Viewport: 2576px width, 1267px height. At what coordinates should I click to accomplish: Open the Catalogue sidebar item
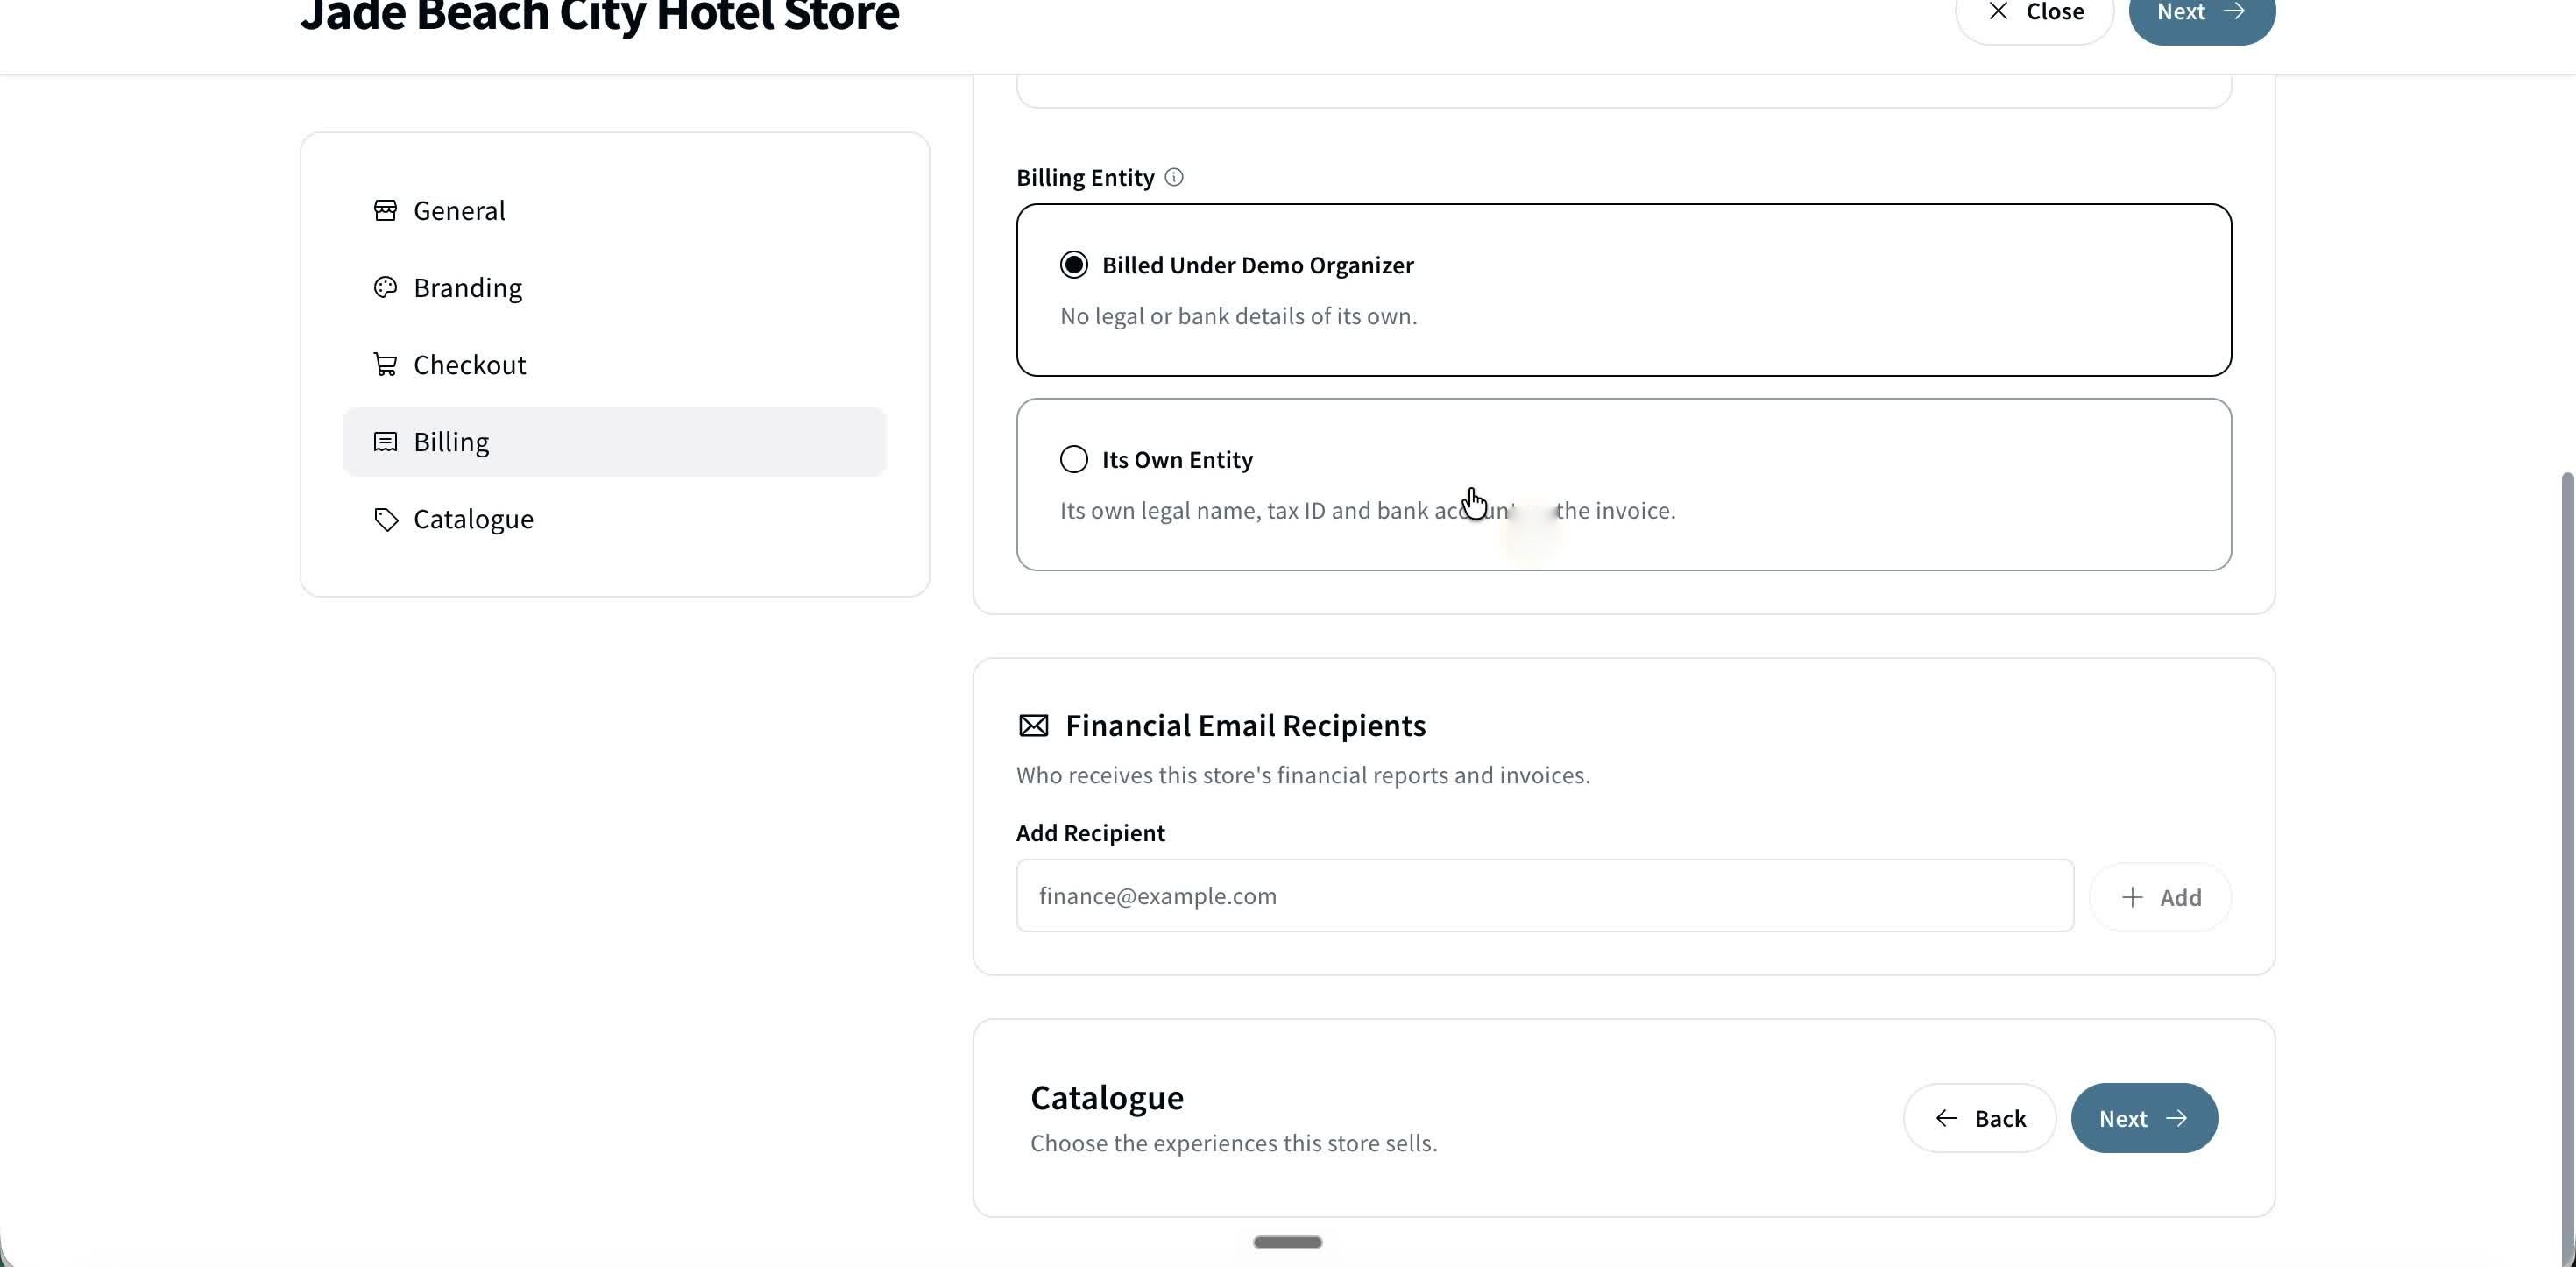[614, 519]
